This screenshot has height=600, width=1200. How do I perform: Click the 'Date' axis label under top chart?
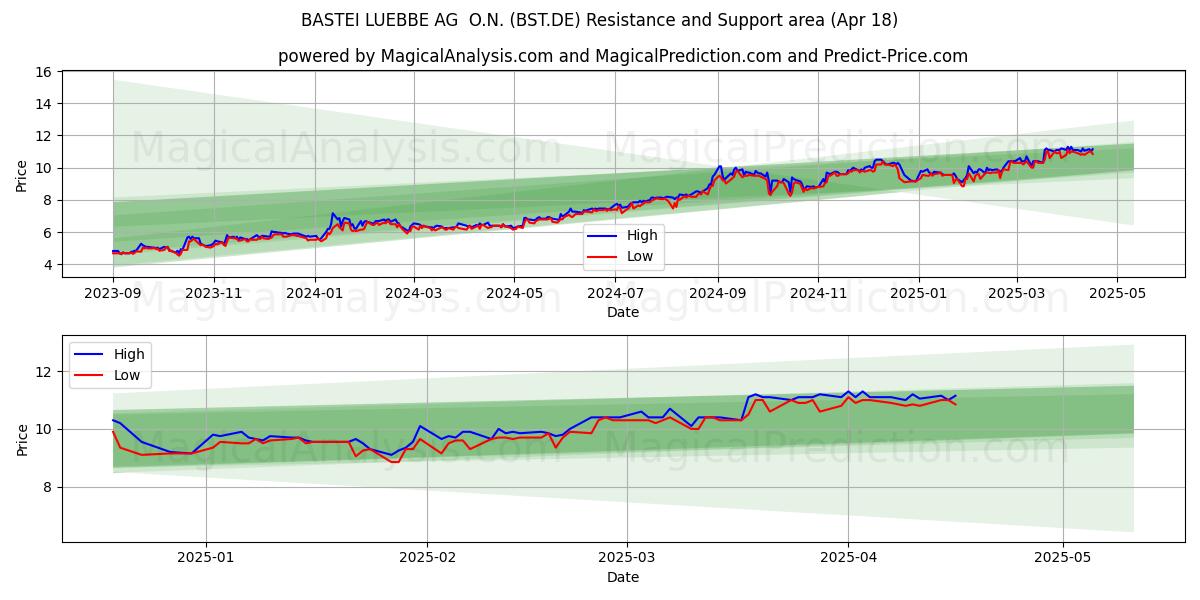click(x=623, y=313)
